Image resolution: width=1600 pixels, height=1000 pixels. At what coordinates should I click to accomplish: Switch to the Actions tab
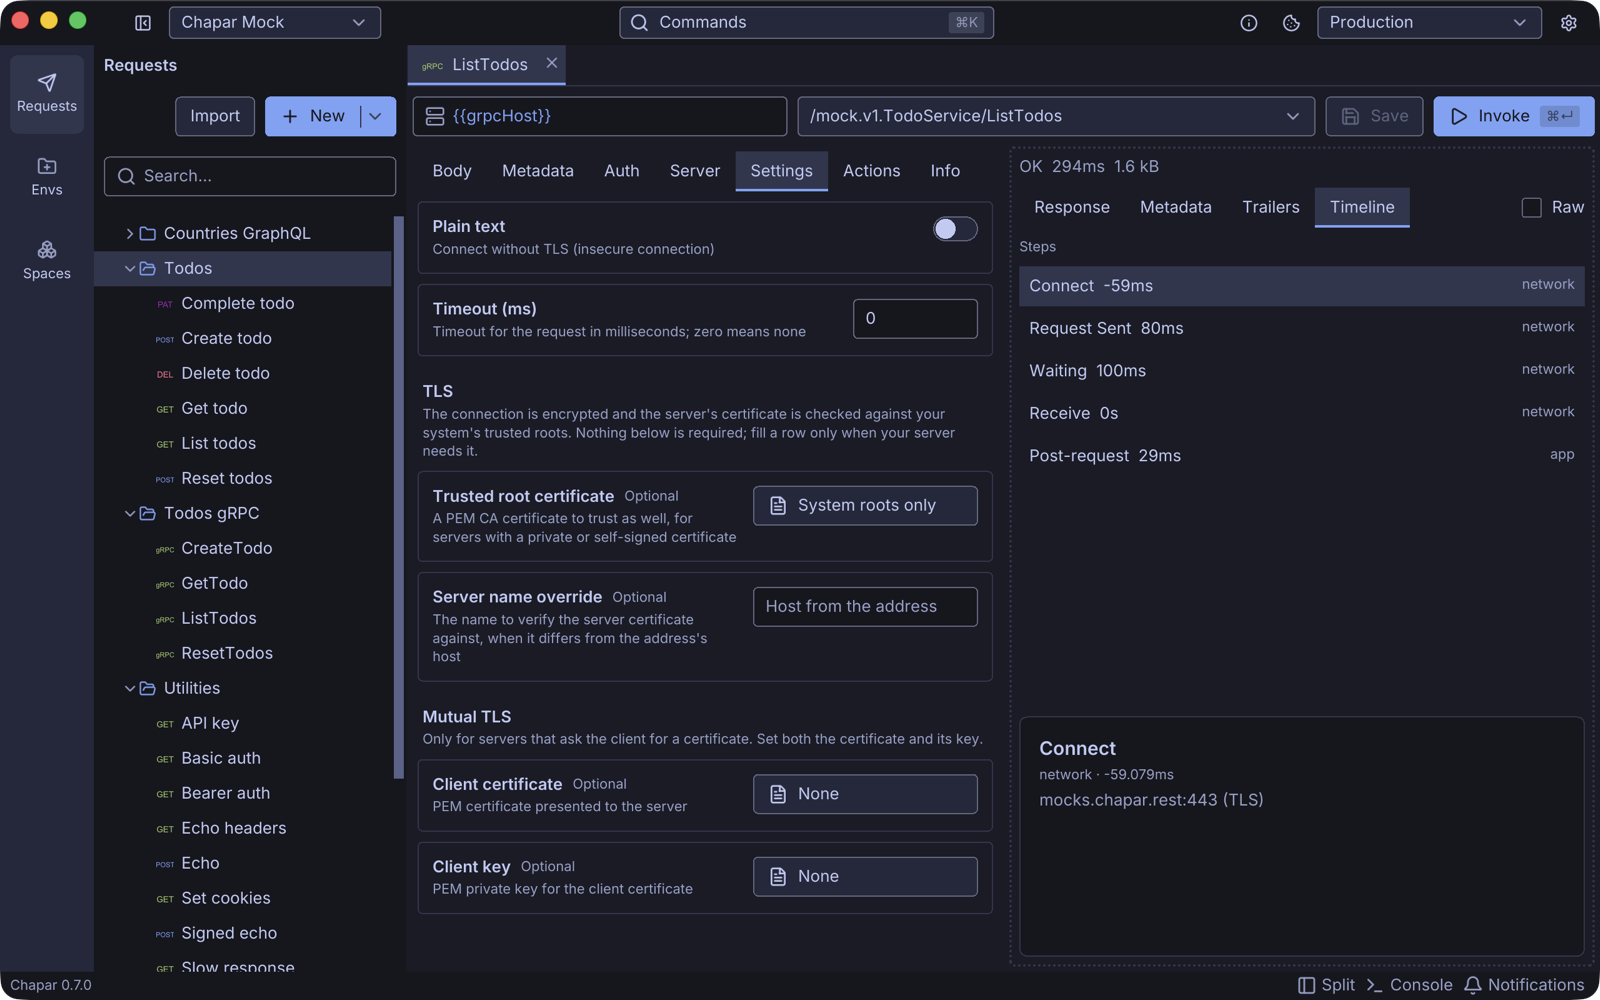[x=871, y=171]
